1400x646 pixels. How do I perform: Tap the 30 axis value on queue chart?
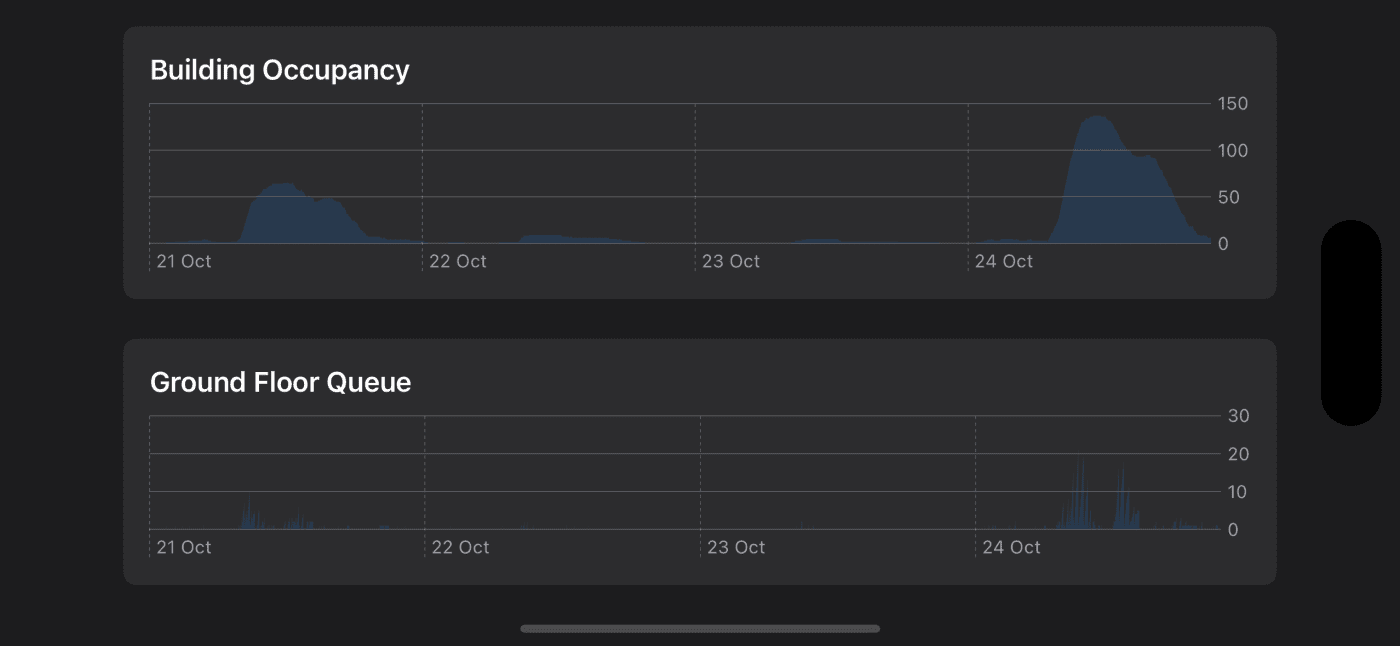pyautogui.click(x=1239, y=416)
